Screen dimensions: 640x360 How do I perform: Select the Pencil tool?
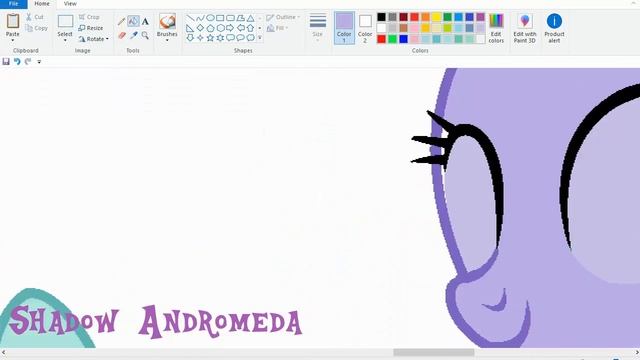pos(121,22)
